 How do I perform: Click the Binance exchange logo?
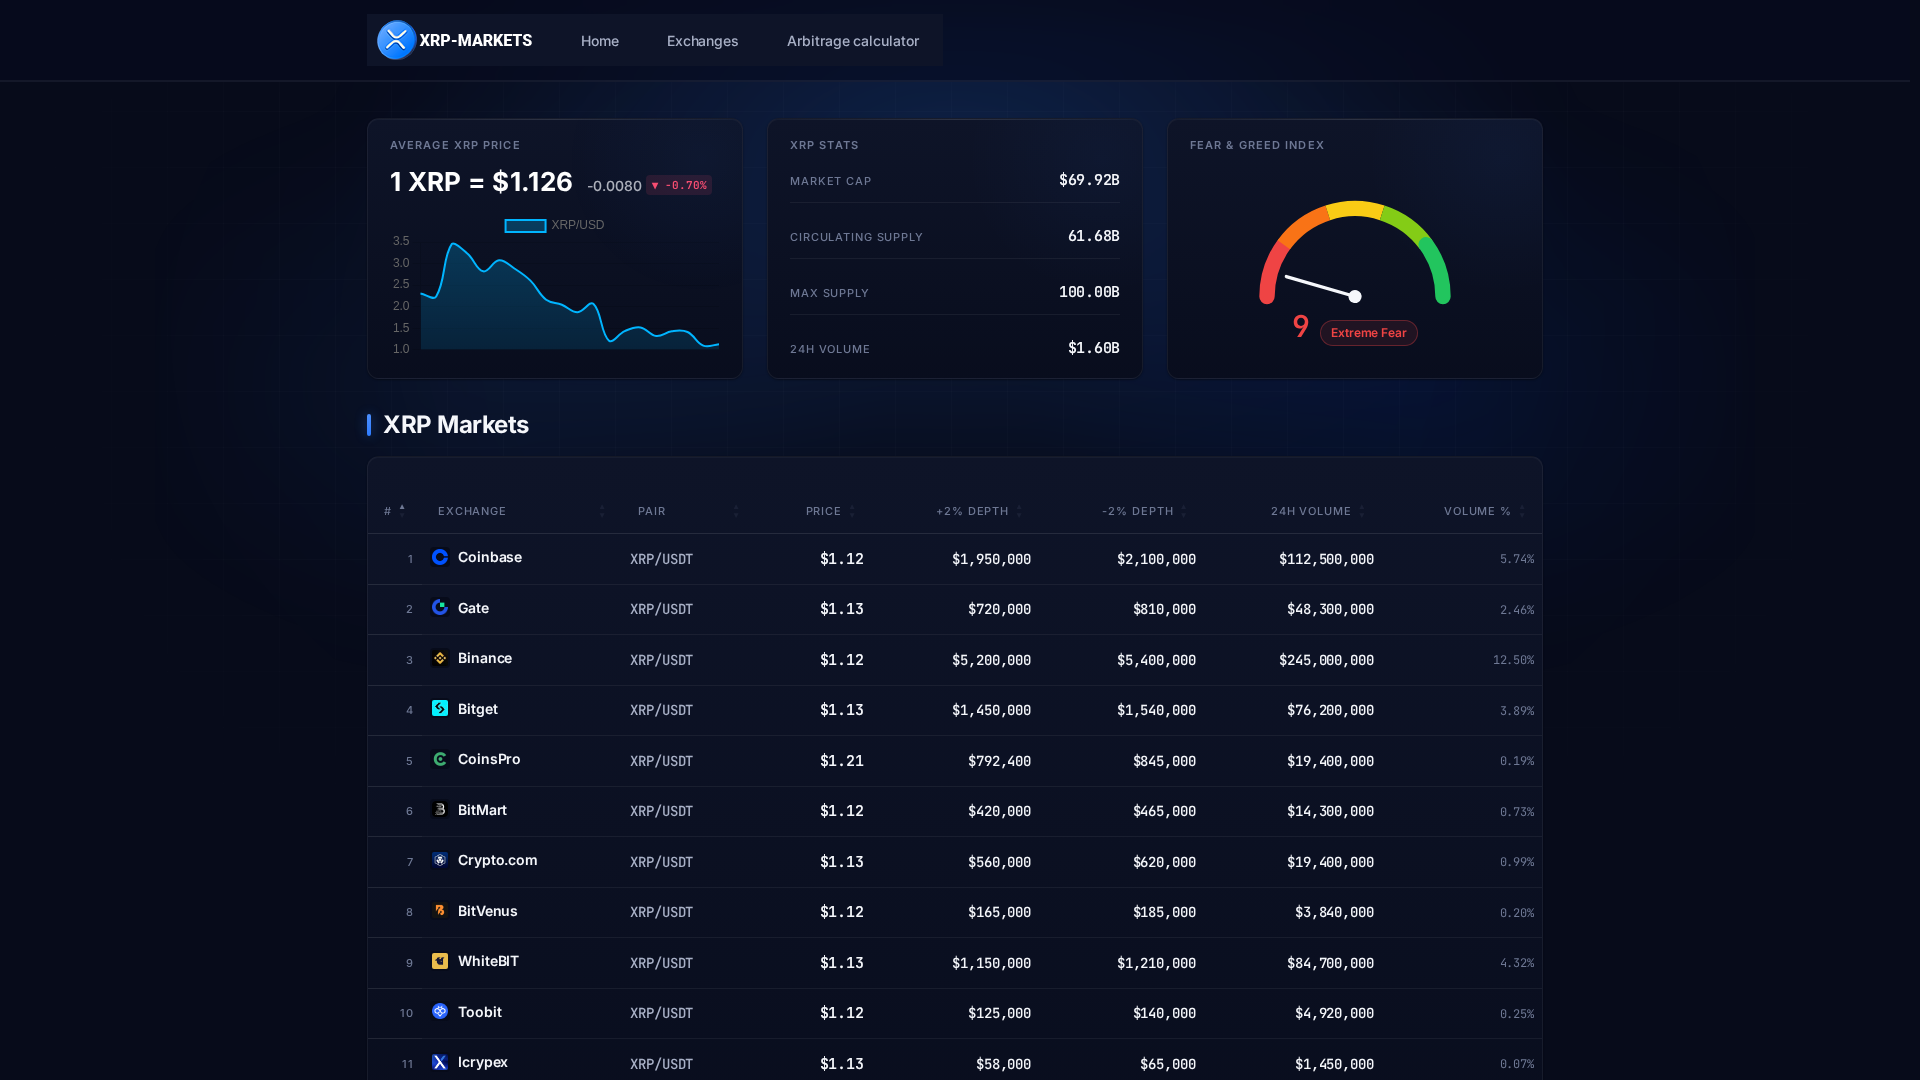point(440,658)
